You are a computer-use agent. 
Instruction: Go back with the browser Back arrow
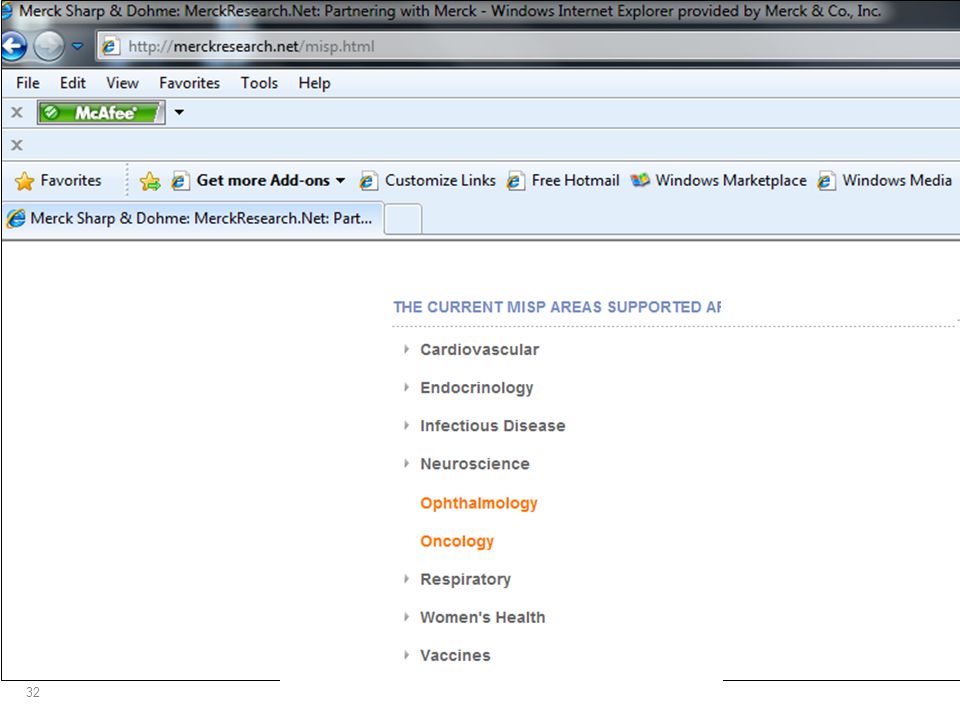pyautogui.click(x=13, y=46)
